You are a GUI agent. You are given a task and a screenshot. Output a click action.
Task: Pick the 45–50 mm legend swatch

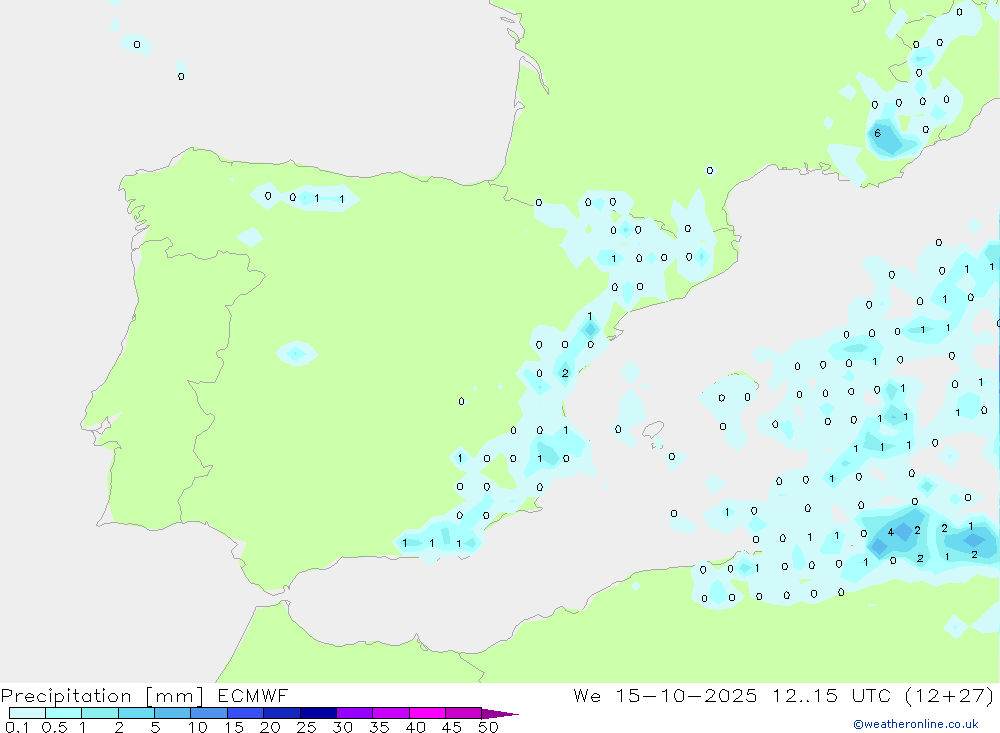coord(463,713)
